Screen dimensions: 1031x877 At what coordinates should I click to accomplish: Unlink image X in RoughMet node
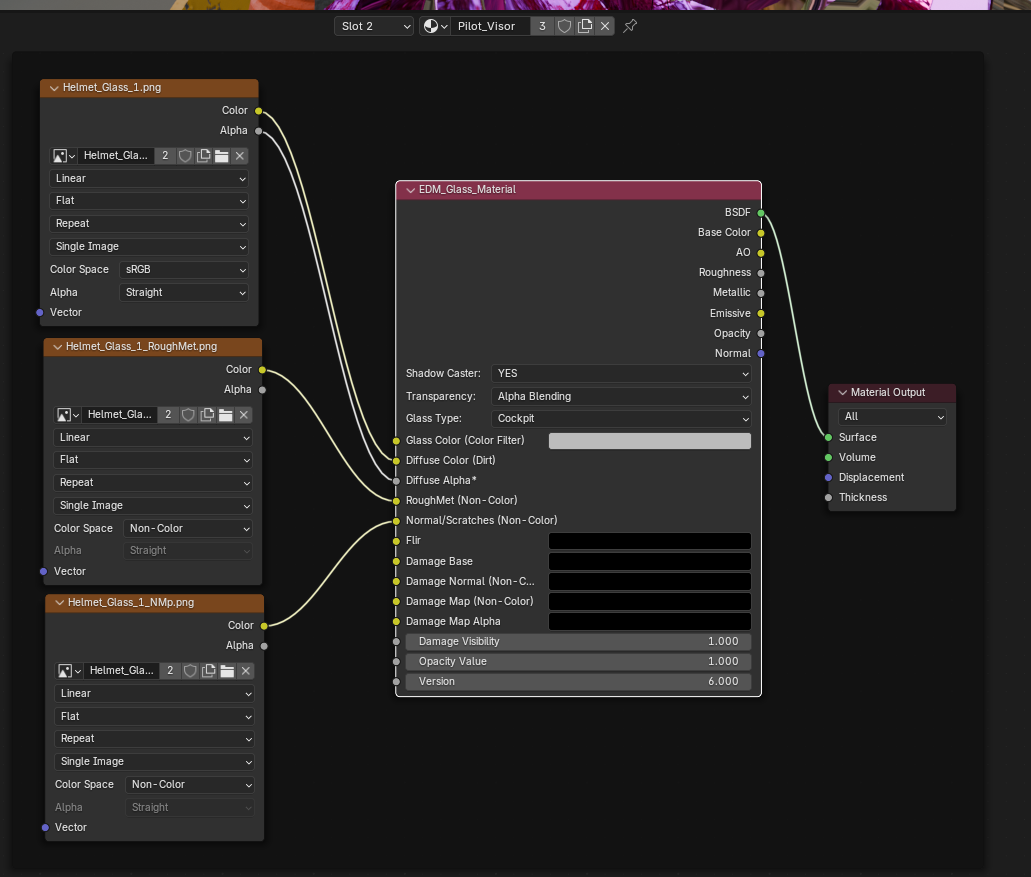click(244, 415)
